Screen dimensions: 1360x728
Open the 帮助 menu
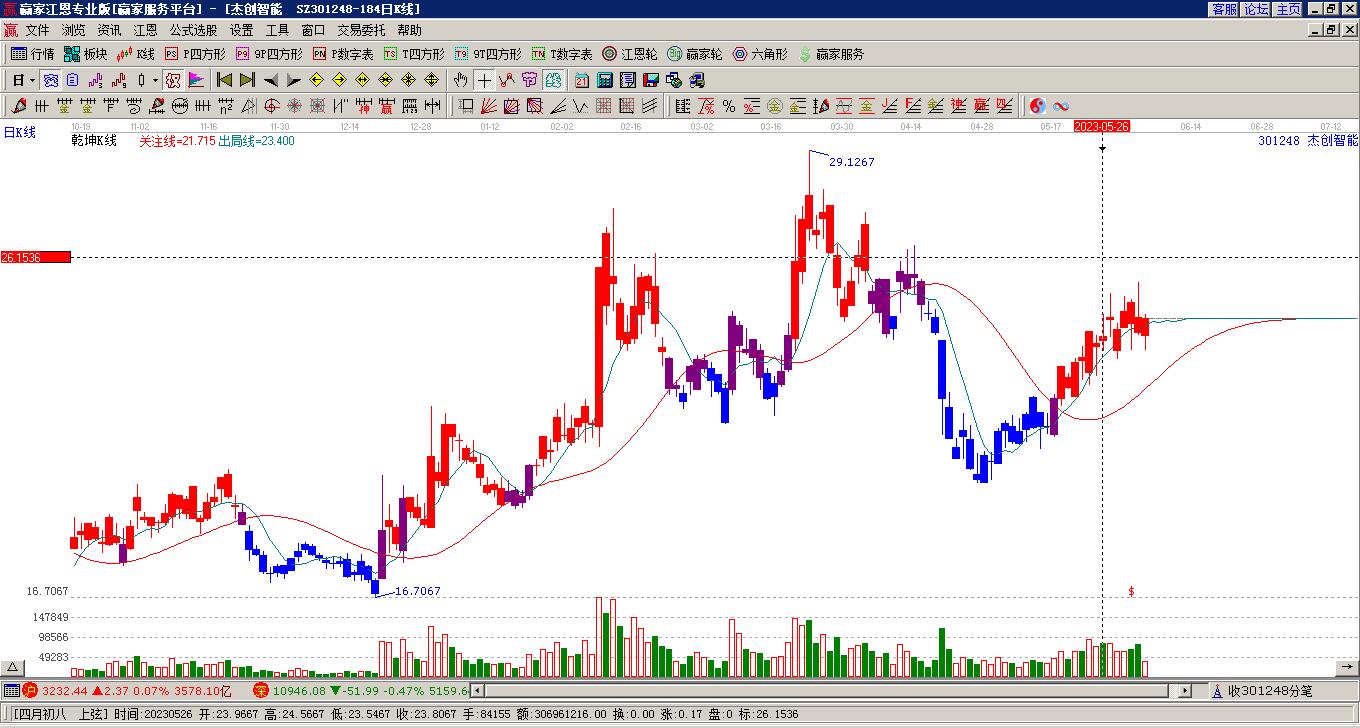(x=409, y=31)
